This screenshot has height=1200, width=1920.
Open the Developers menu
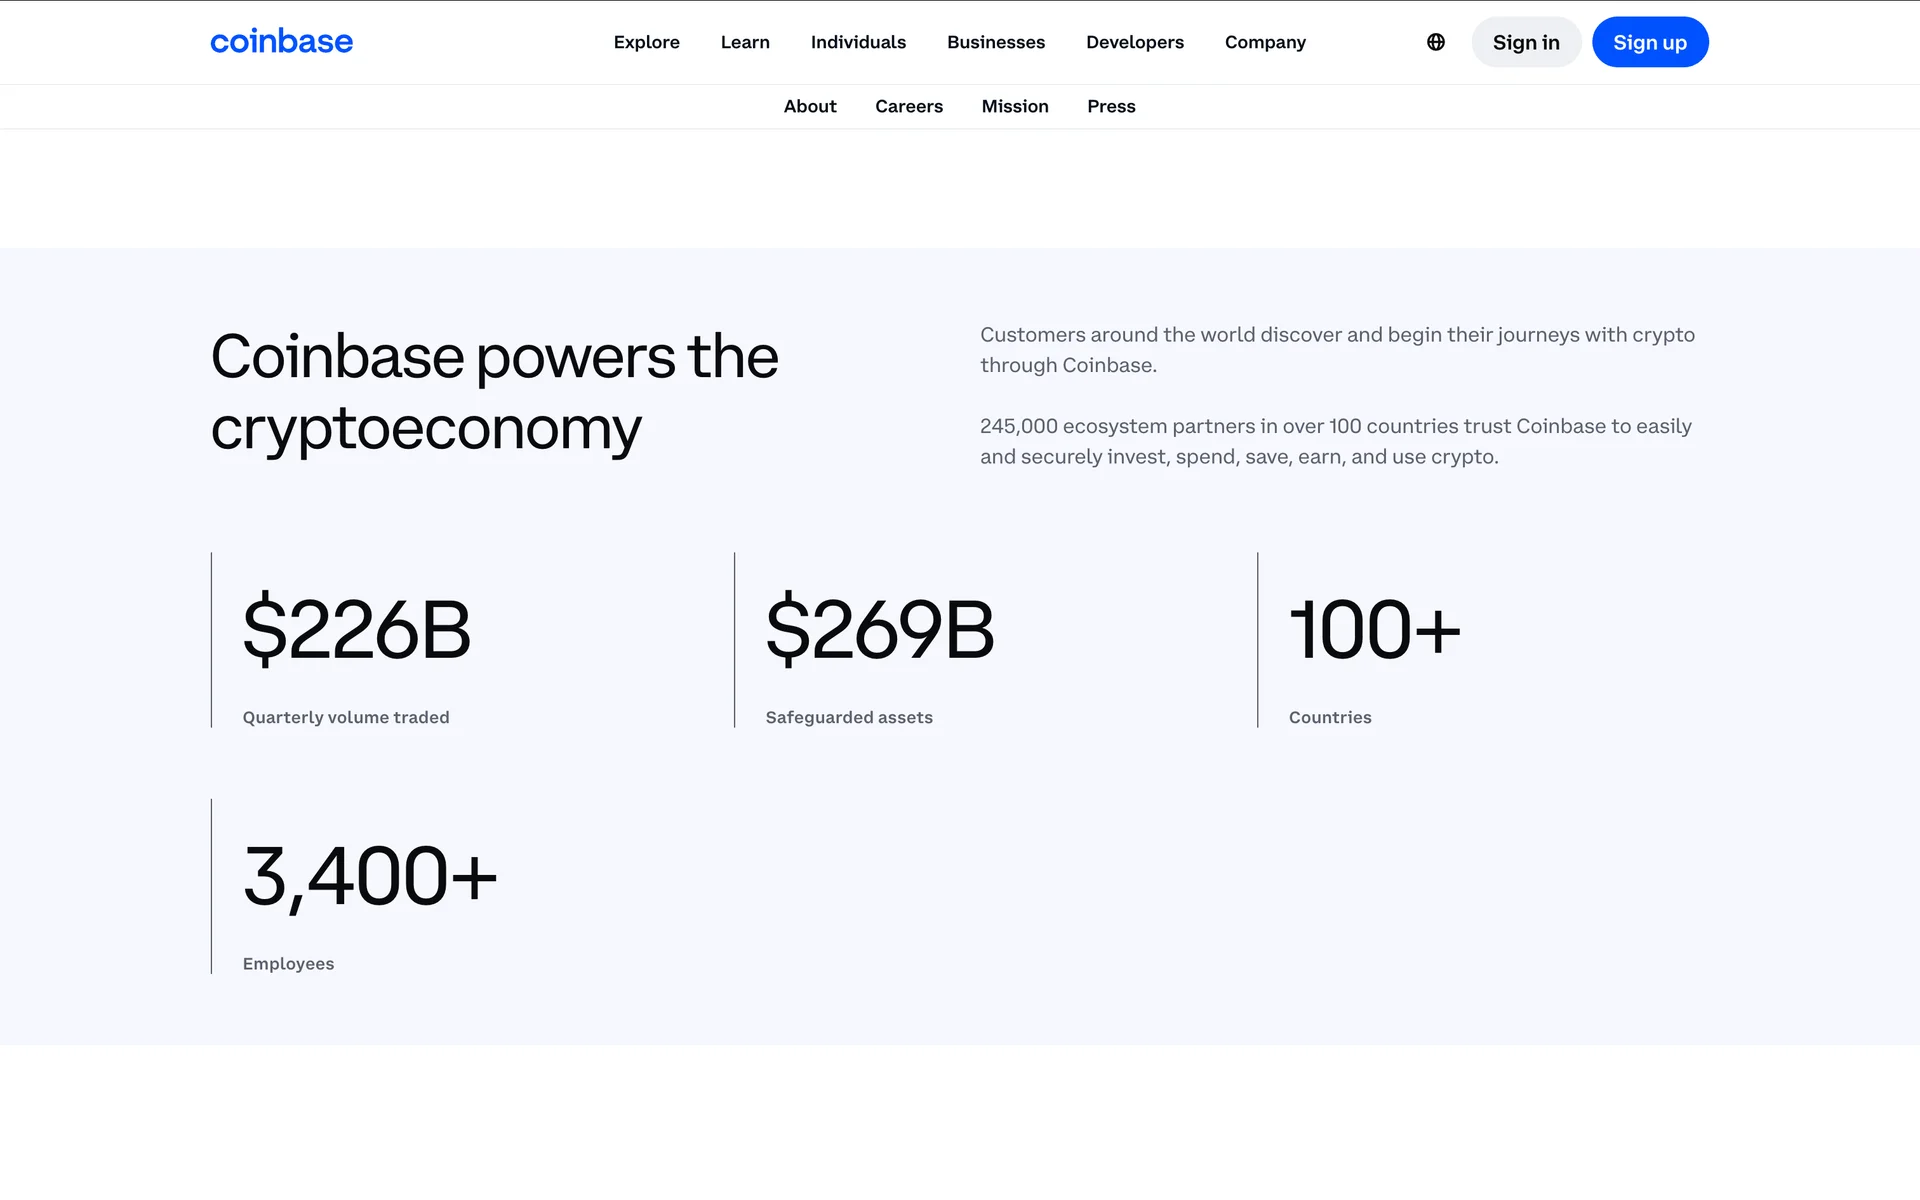(1134, 42)
